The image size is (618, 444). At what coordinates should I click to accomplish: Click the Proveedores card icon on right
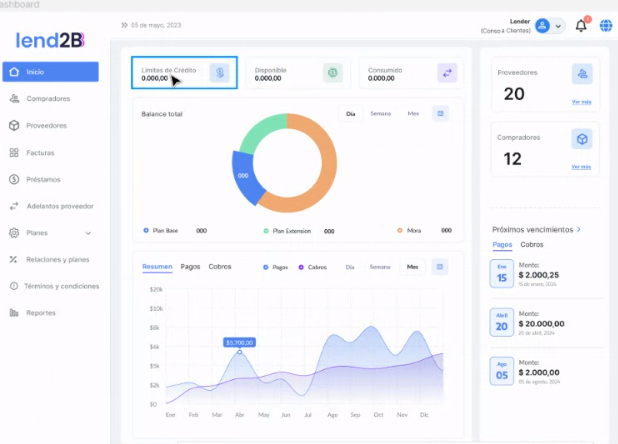click(x=581, y=74)
